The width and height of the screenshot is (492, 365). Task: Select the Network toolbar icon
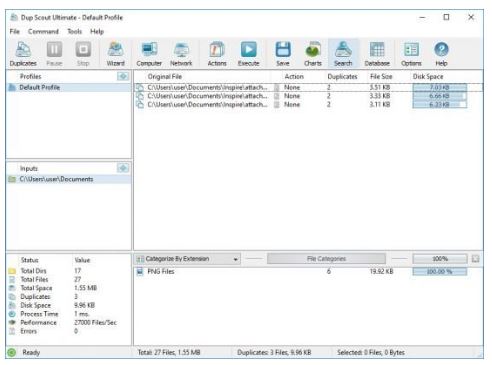[x=181, y=53]
